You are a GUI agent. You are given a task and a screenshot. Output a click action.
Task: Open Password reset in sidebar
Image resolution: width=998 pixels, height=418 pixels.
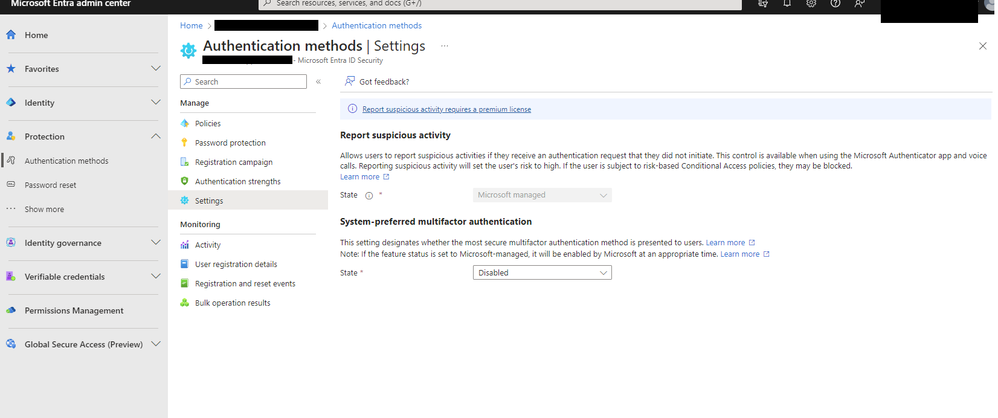click(50, 185)
